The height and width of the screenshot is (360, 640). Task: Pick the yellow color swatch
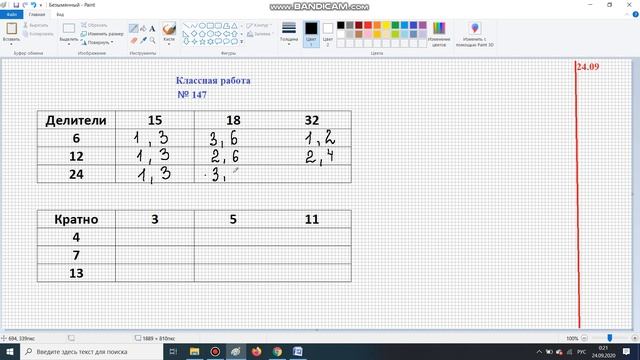tap(386, 25)
